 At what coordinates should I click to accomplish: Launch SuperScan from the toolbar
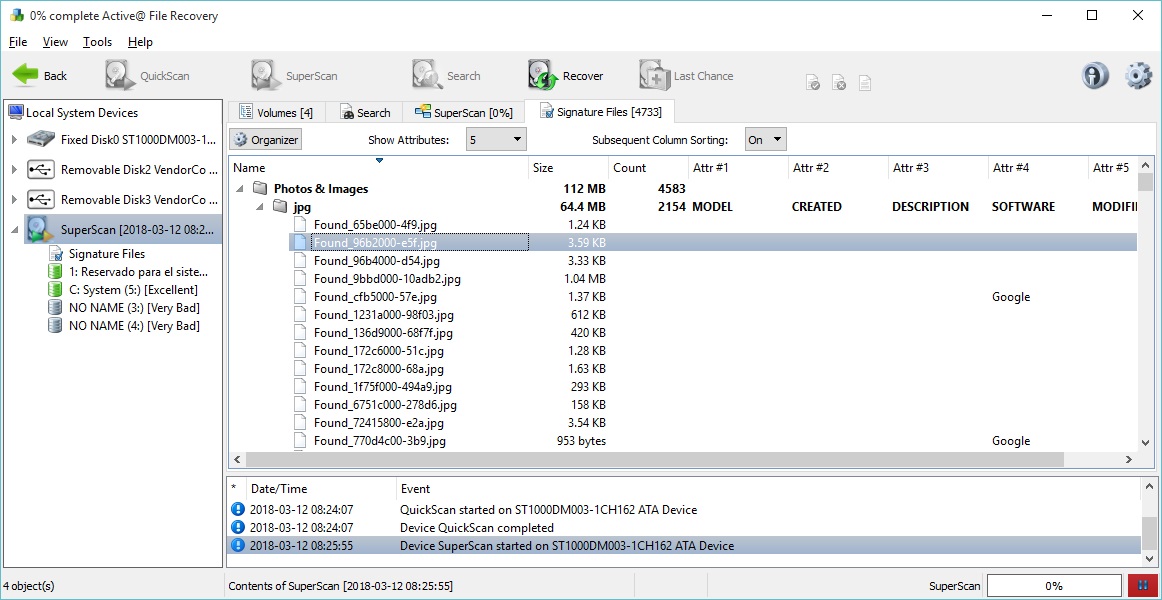(x=294, y=76)
